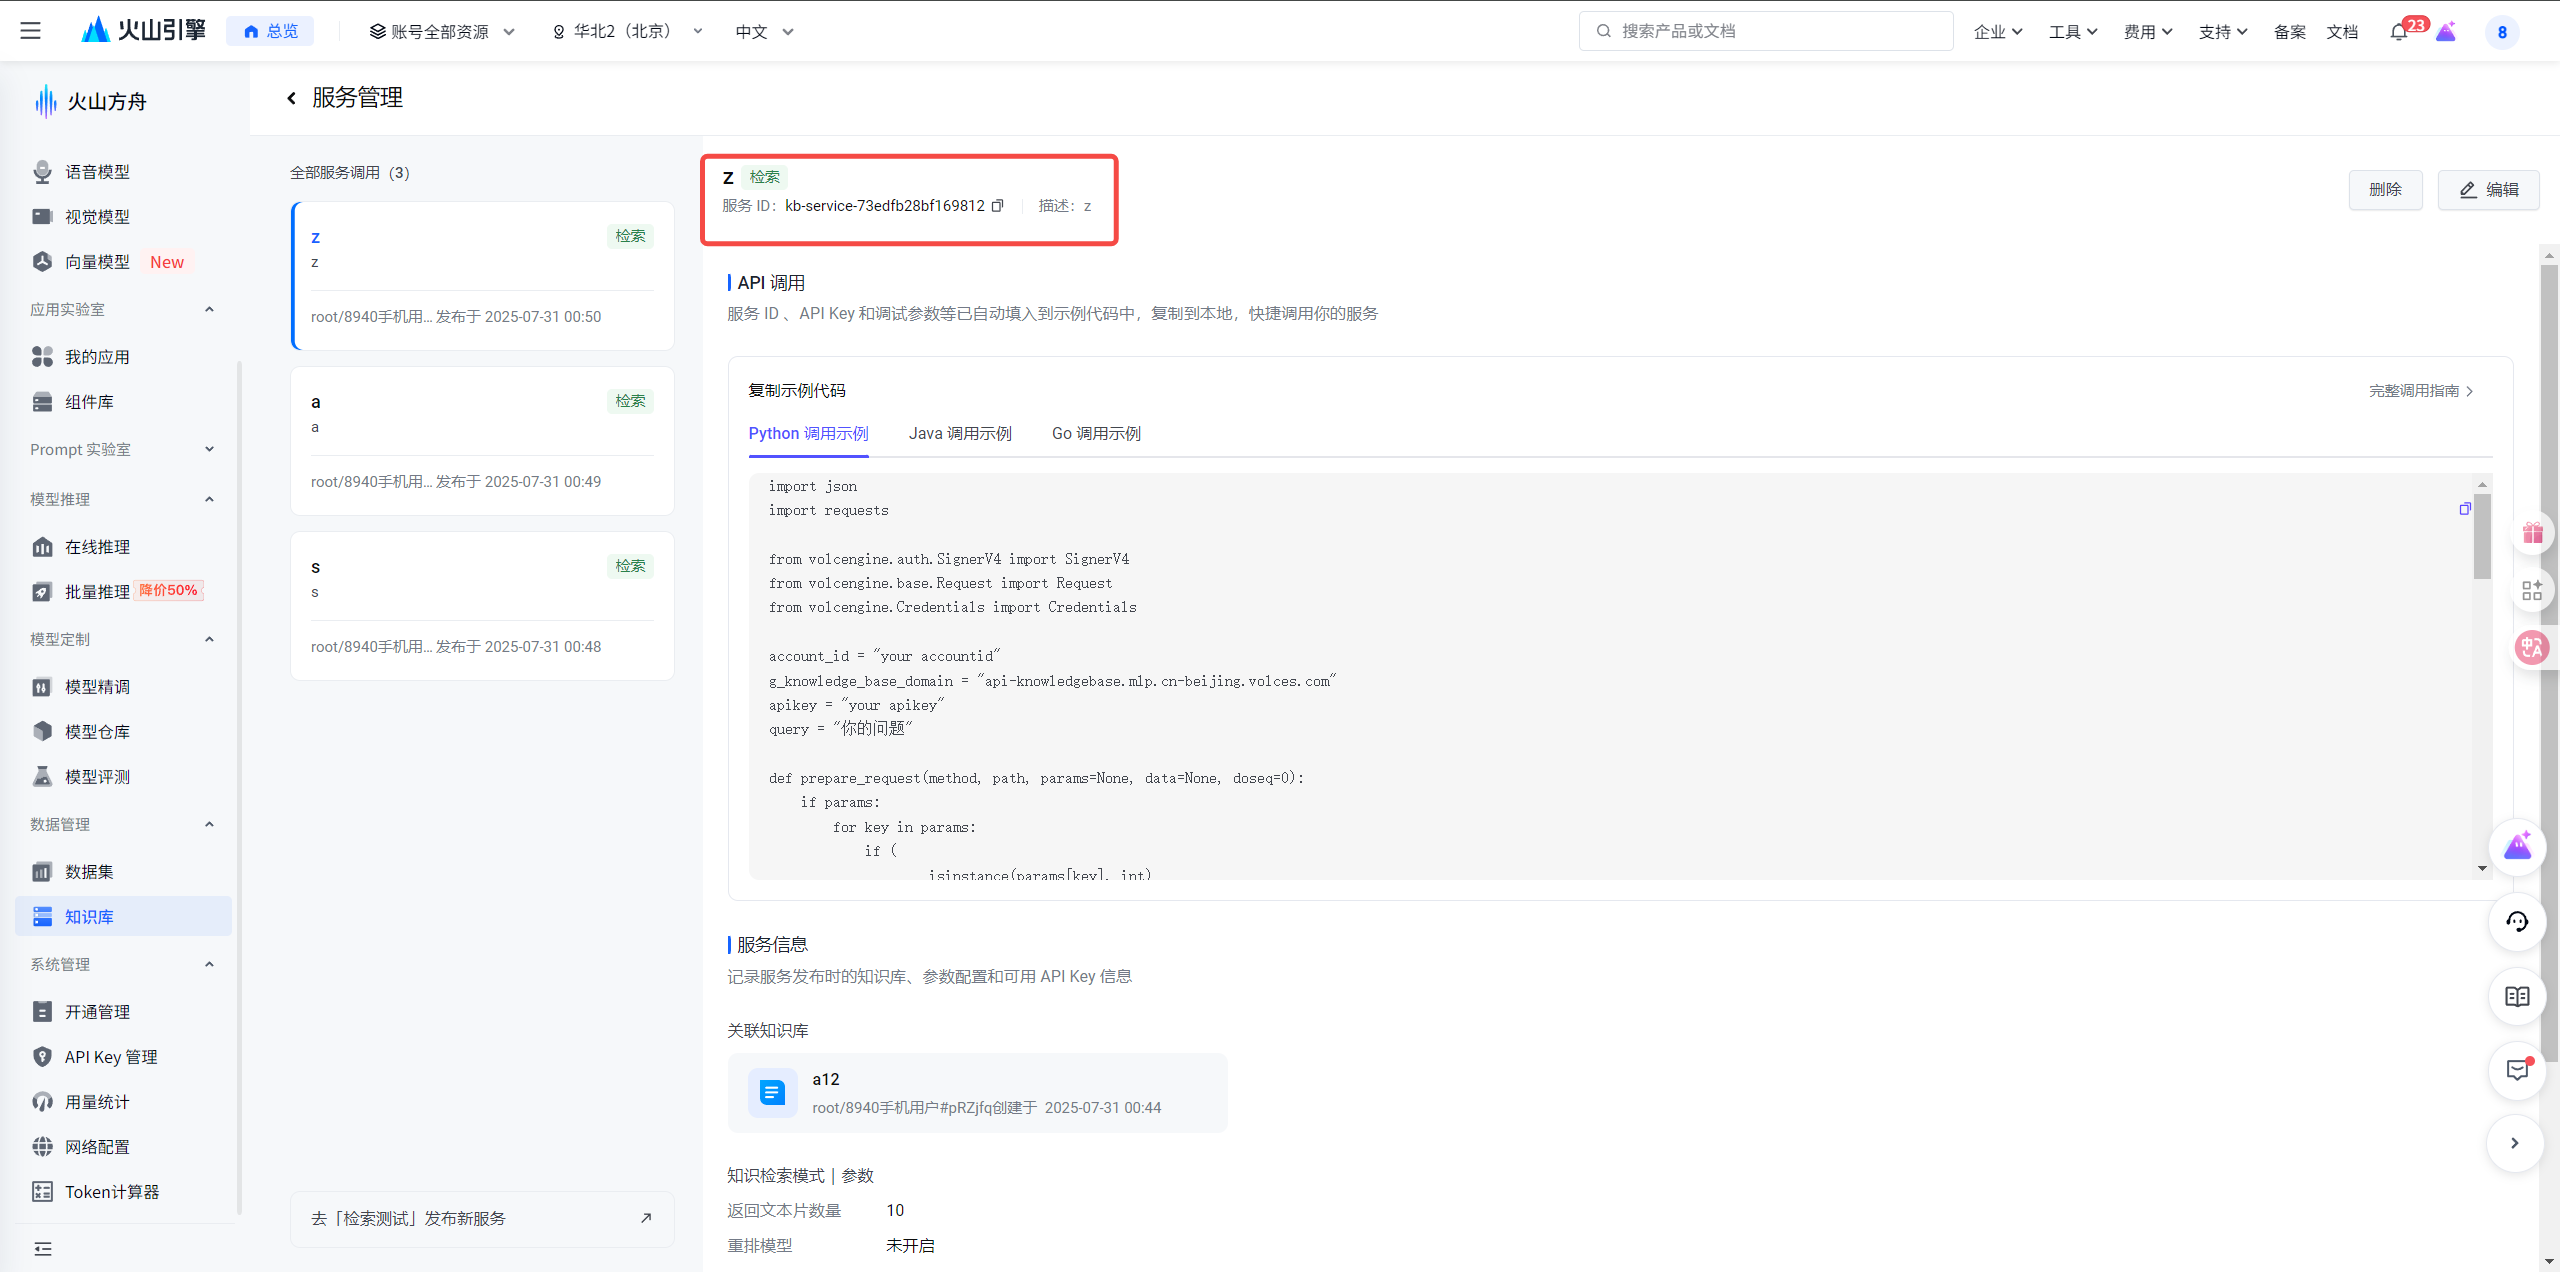Open the floating AI assistant button
The width and height of the screenshot is (2560, 1272).
pyautogui.click(x=2517, y=847)
